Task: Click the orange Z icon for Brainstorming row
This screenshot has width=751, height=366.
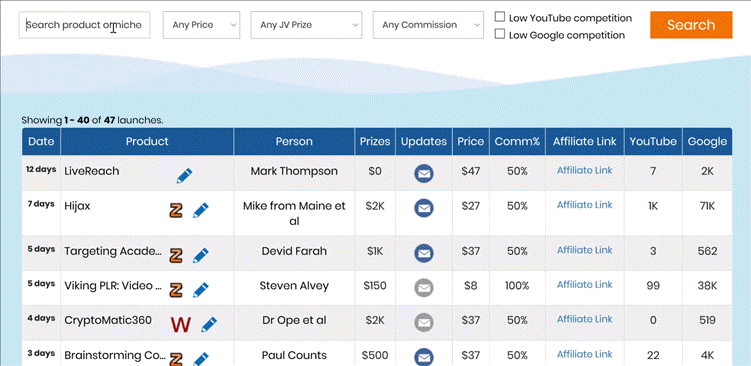Action: coord(176,359)
